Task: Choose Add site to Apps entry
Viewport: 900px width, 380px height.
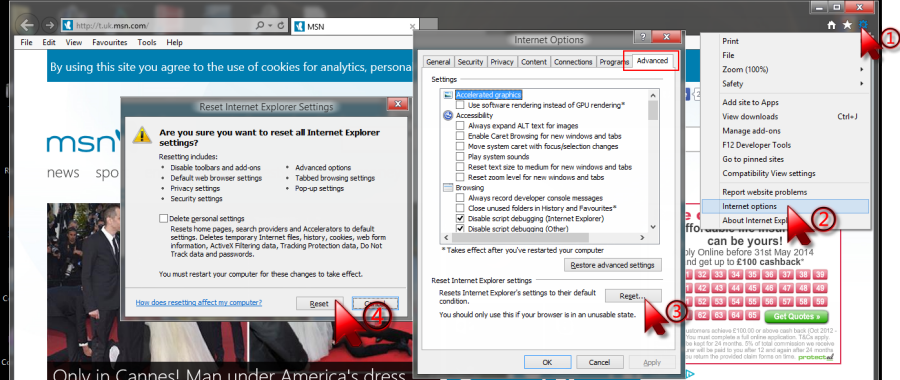Action: coord(785,102)
